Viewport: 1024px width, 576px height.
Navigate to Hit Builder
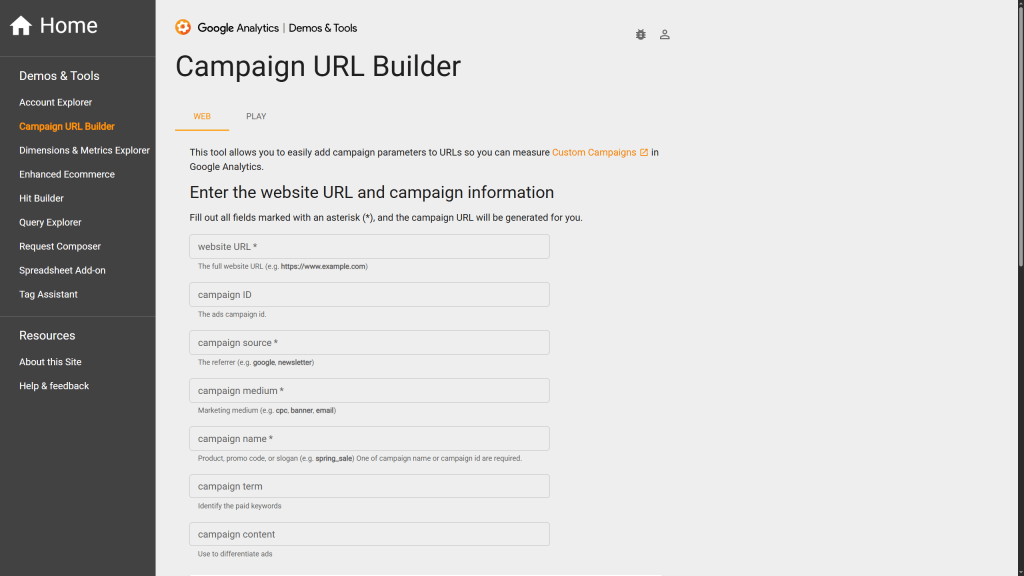pos(42,199)
